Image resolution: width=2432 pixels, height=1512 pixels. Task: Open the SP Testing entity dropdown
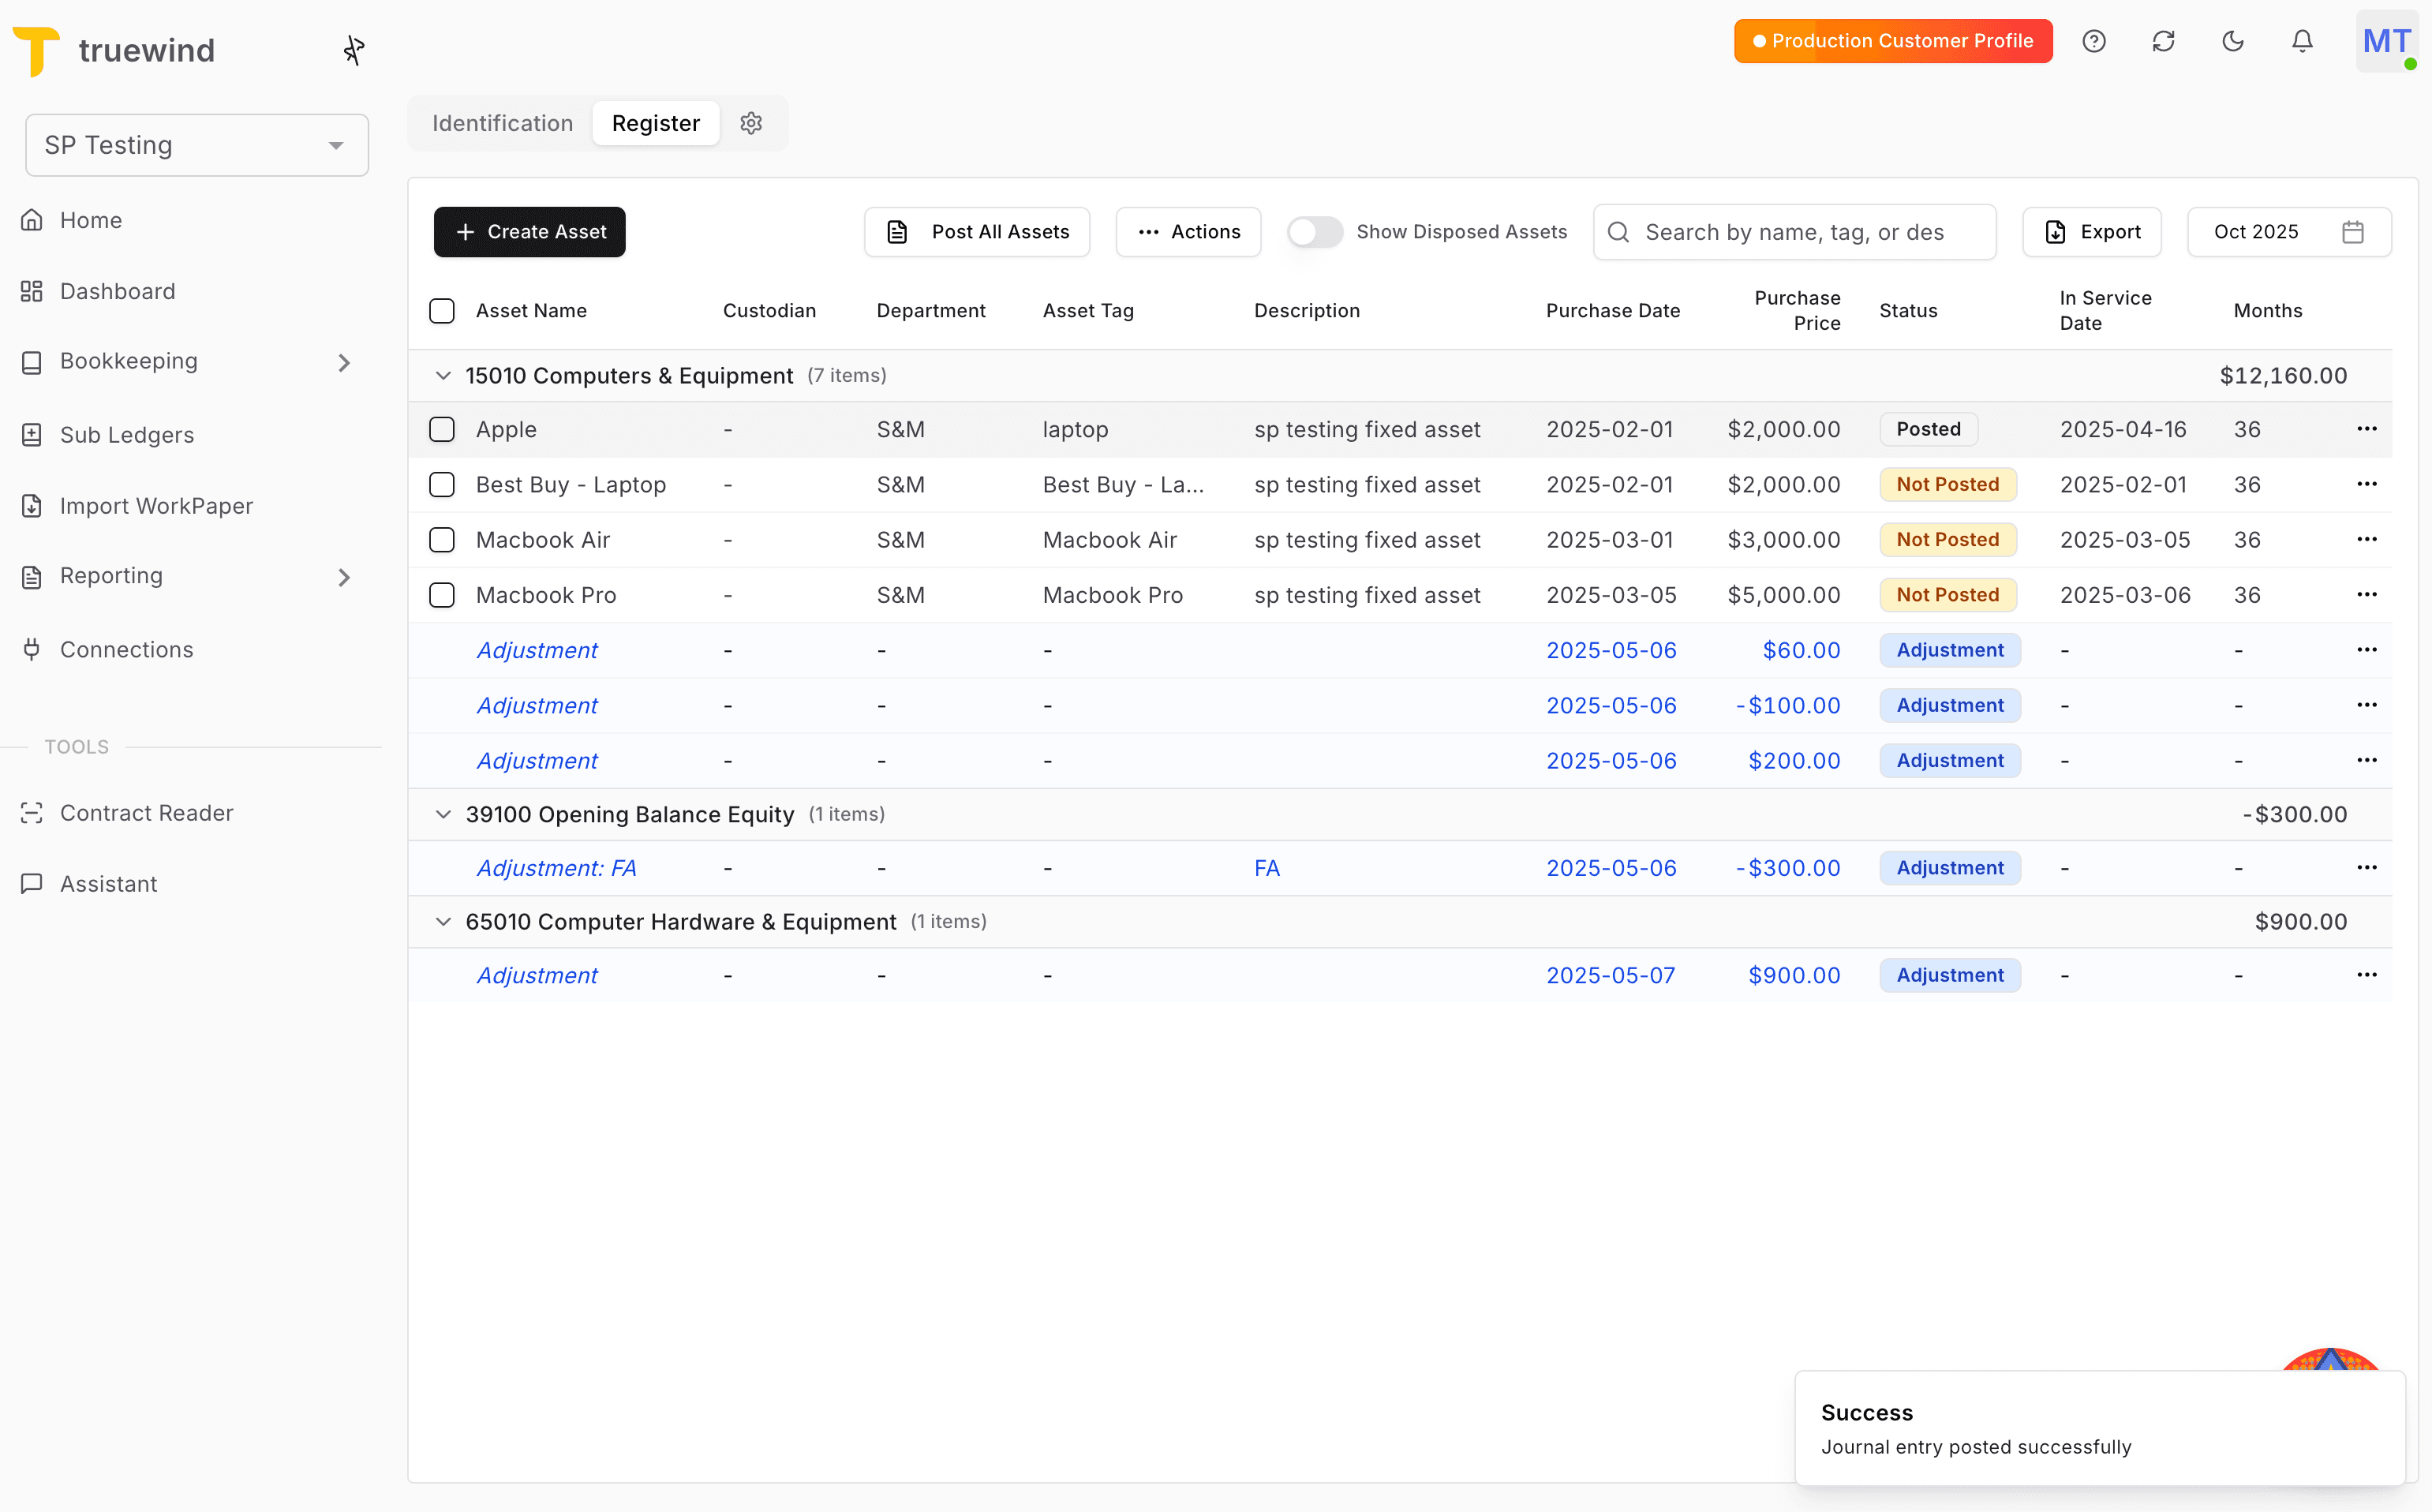[197, 145]
